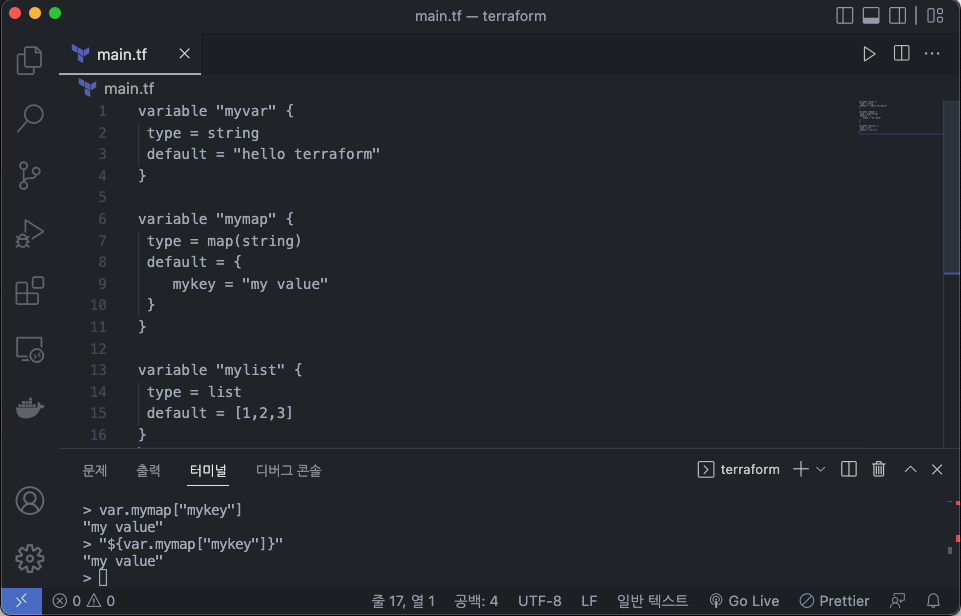Open the Manage gear menu

pyautogui.click(x=29, y=558)
